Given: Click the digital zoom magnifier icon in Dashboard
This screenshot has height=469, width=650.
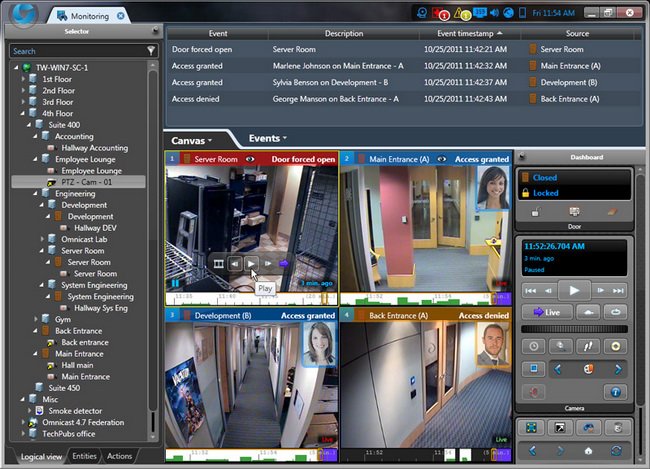Looking at the screenshot, I should pos(561,346).
